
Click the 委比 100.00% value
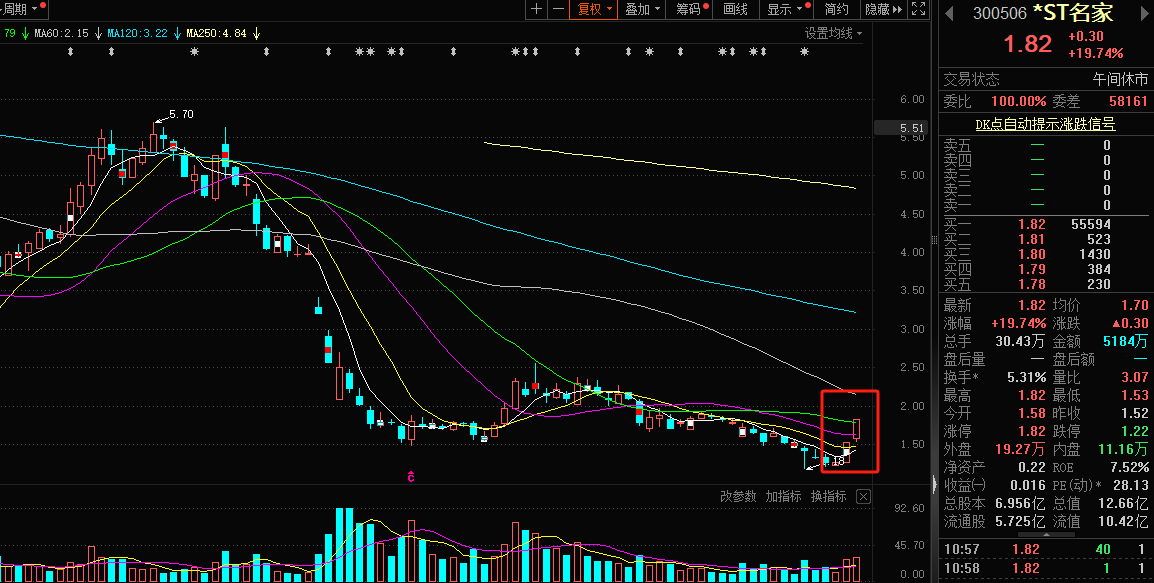click(1019, 101)
